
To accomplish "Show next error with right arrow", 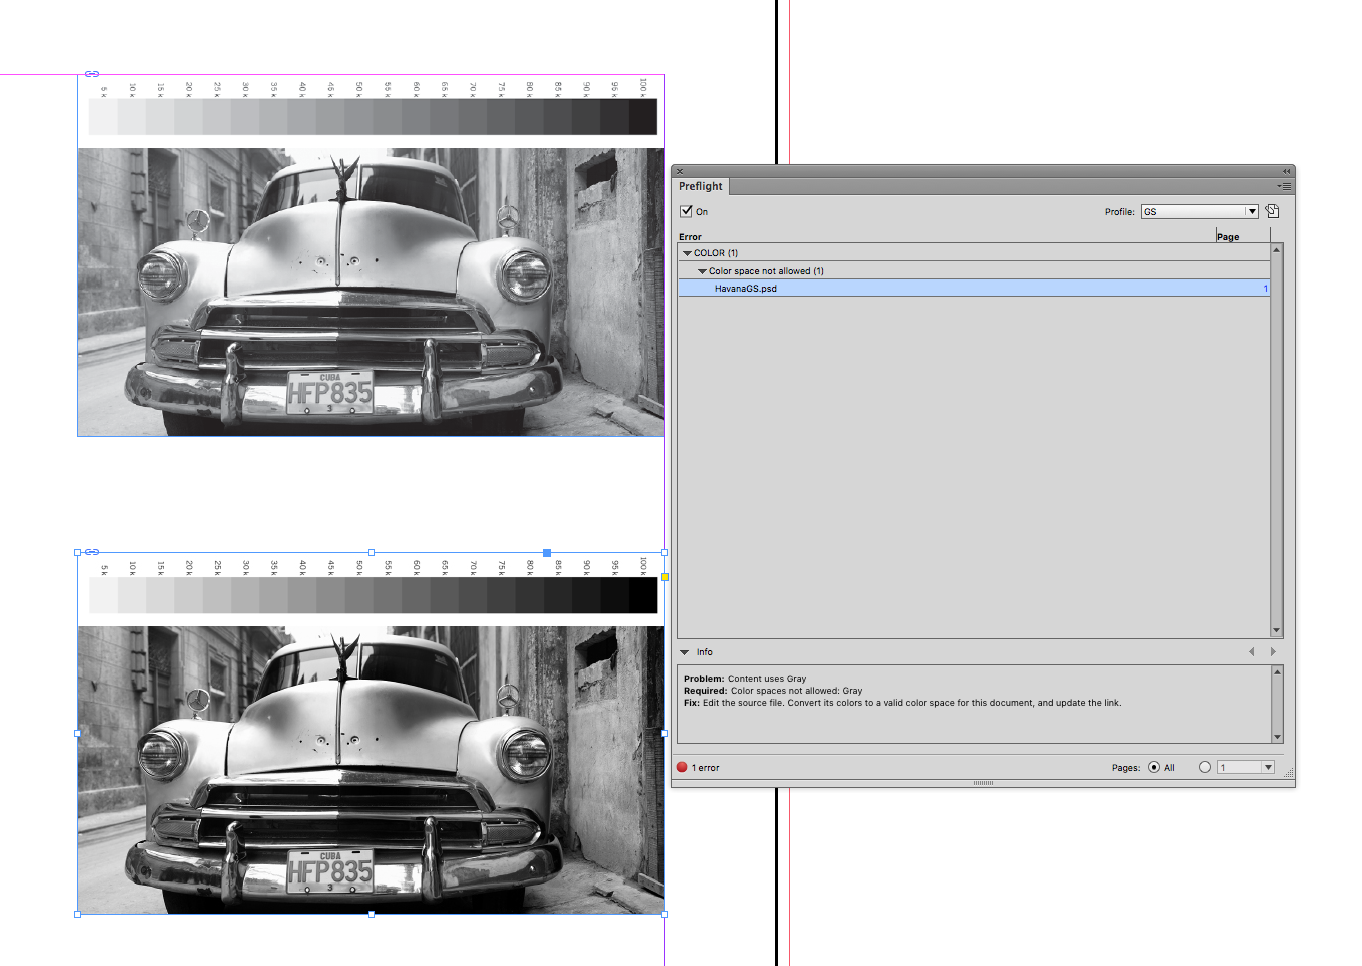I will pyautogui.click(x=1273, y=652).
